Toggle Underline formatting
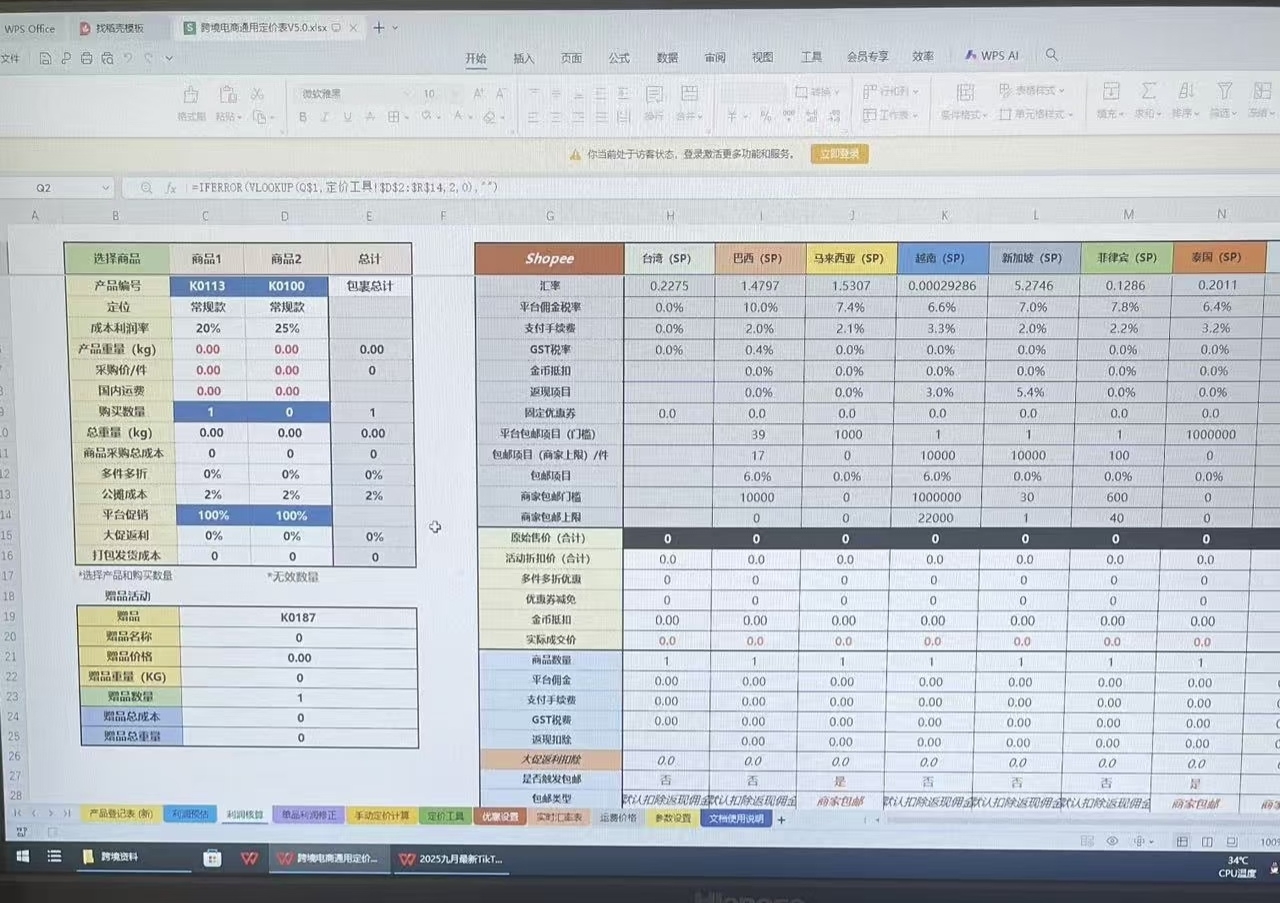 pyautogui.click(x=347, y=117)
